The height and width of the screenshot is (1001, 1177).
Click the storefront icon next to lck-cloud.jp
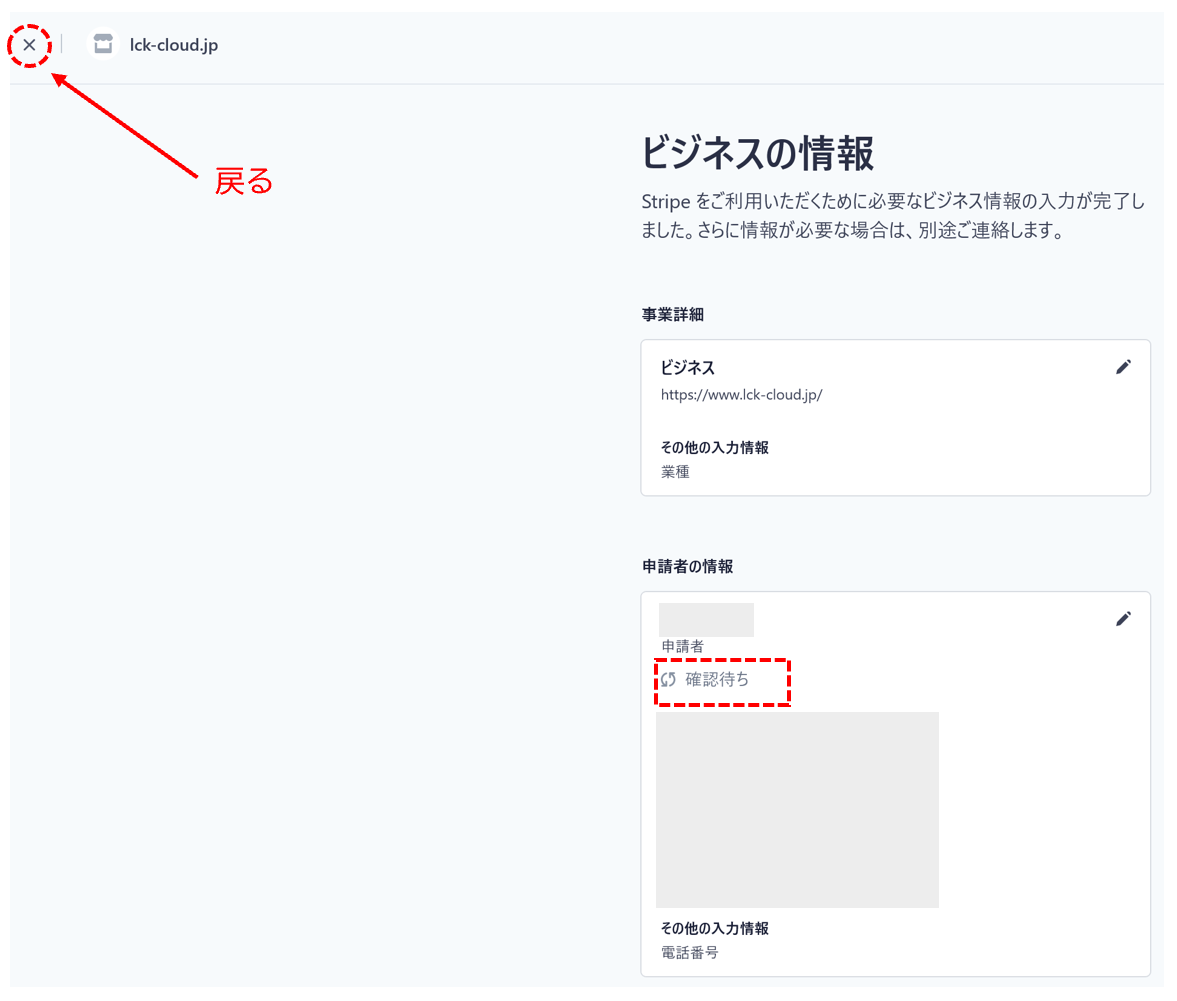coord(103,44)
